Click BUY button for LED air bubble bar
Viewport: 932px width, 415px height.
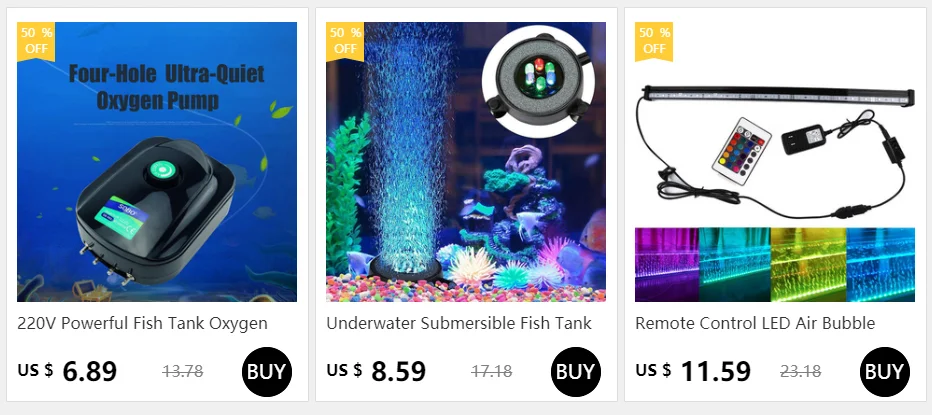click(884, 372)
